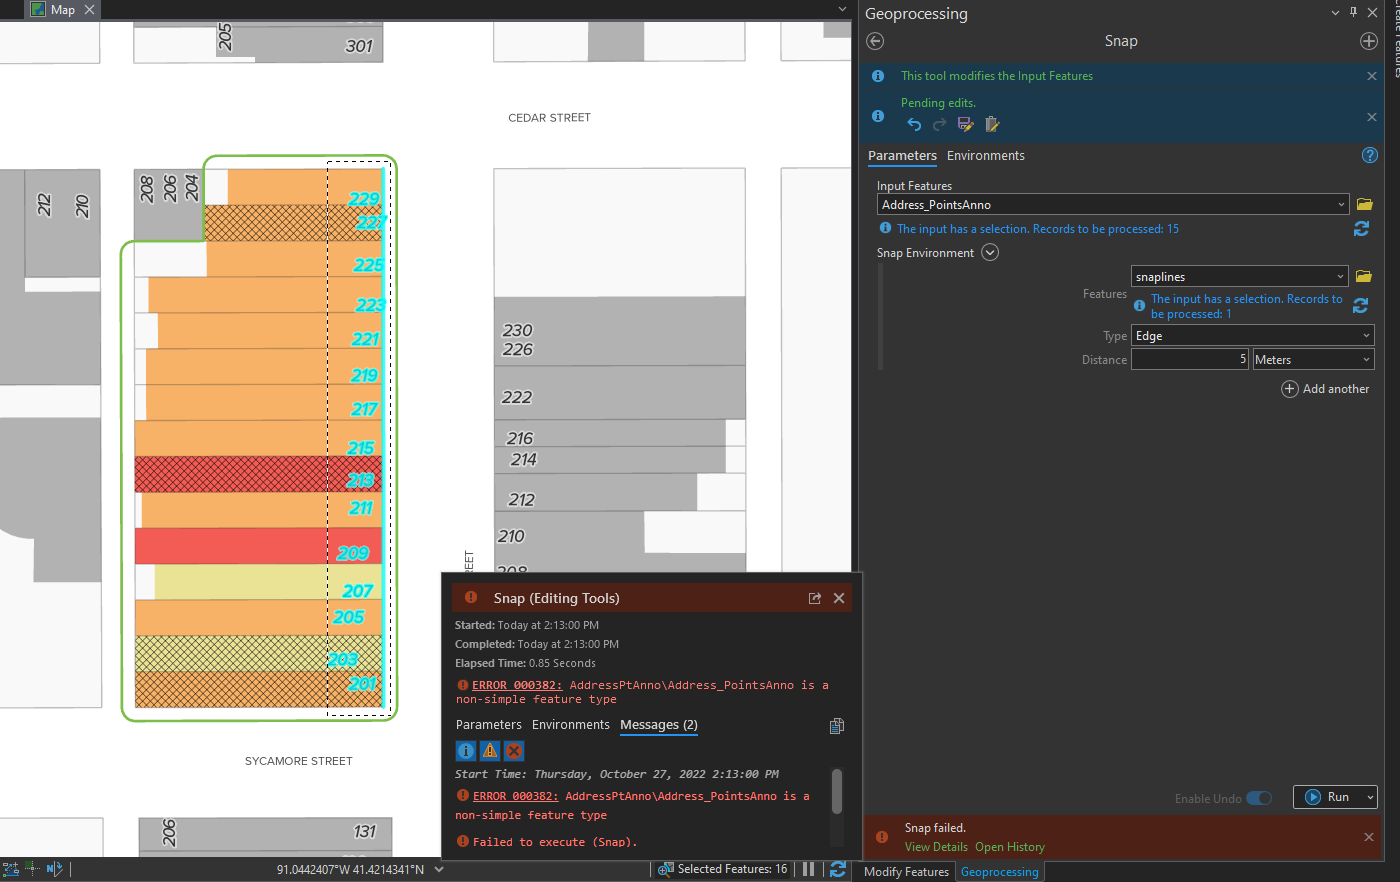The width and height of the screenshot is (1400, 882).
Task: Switch to the Environments tab
Action: [985, 155]
